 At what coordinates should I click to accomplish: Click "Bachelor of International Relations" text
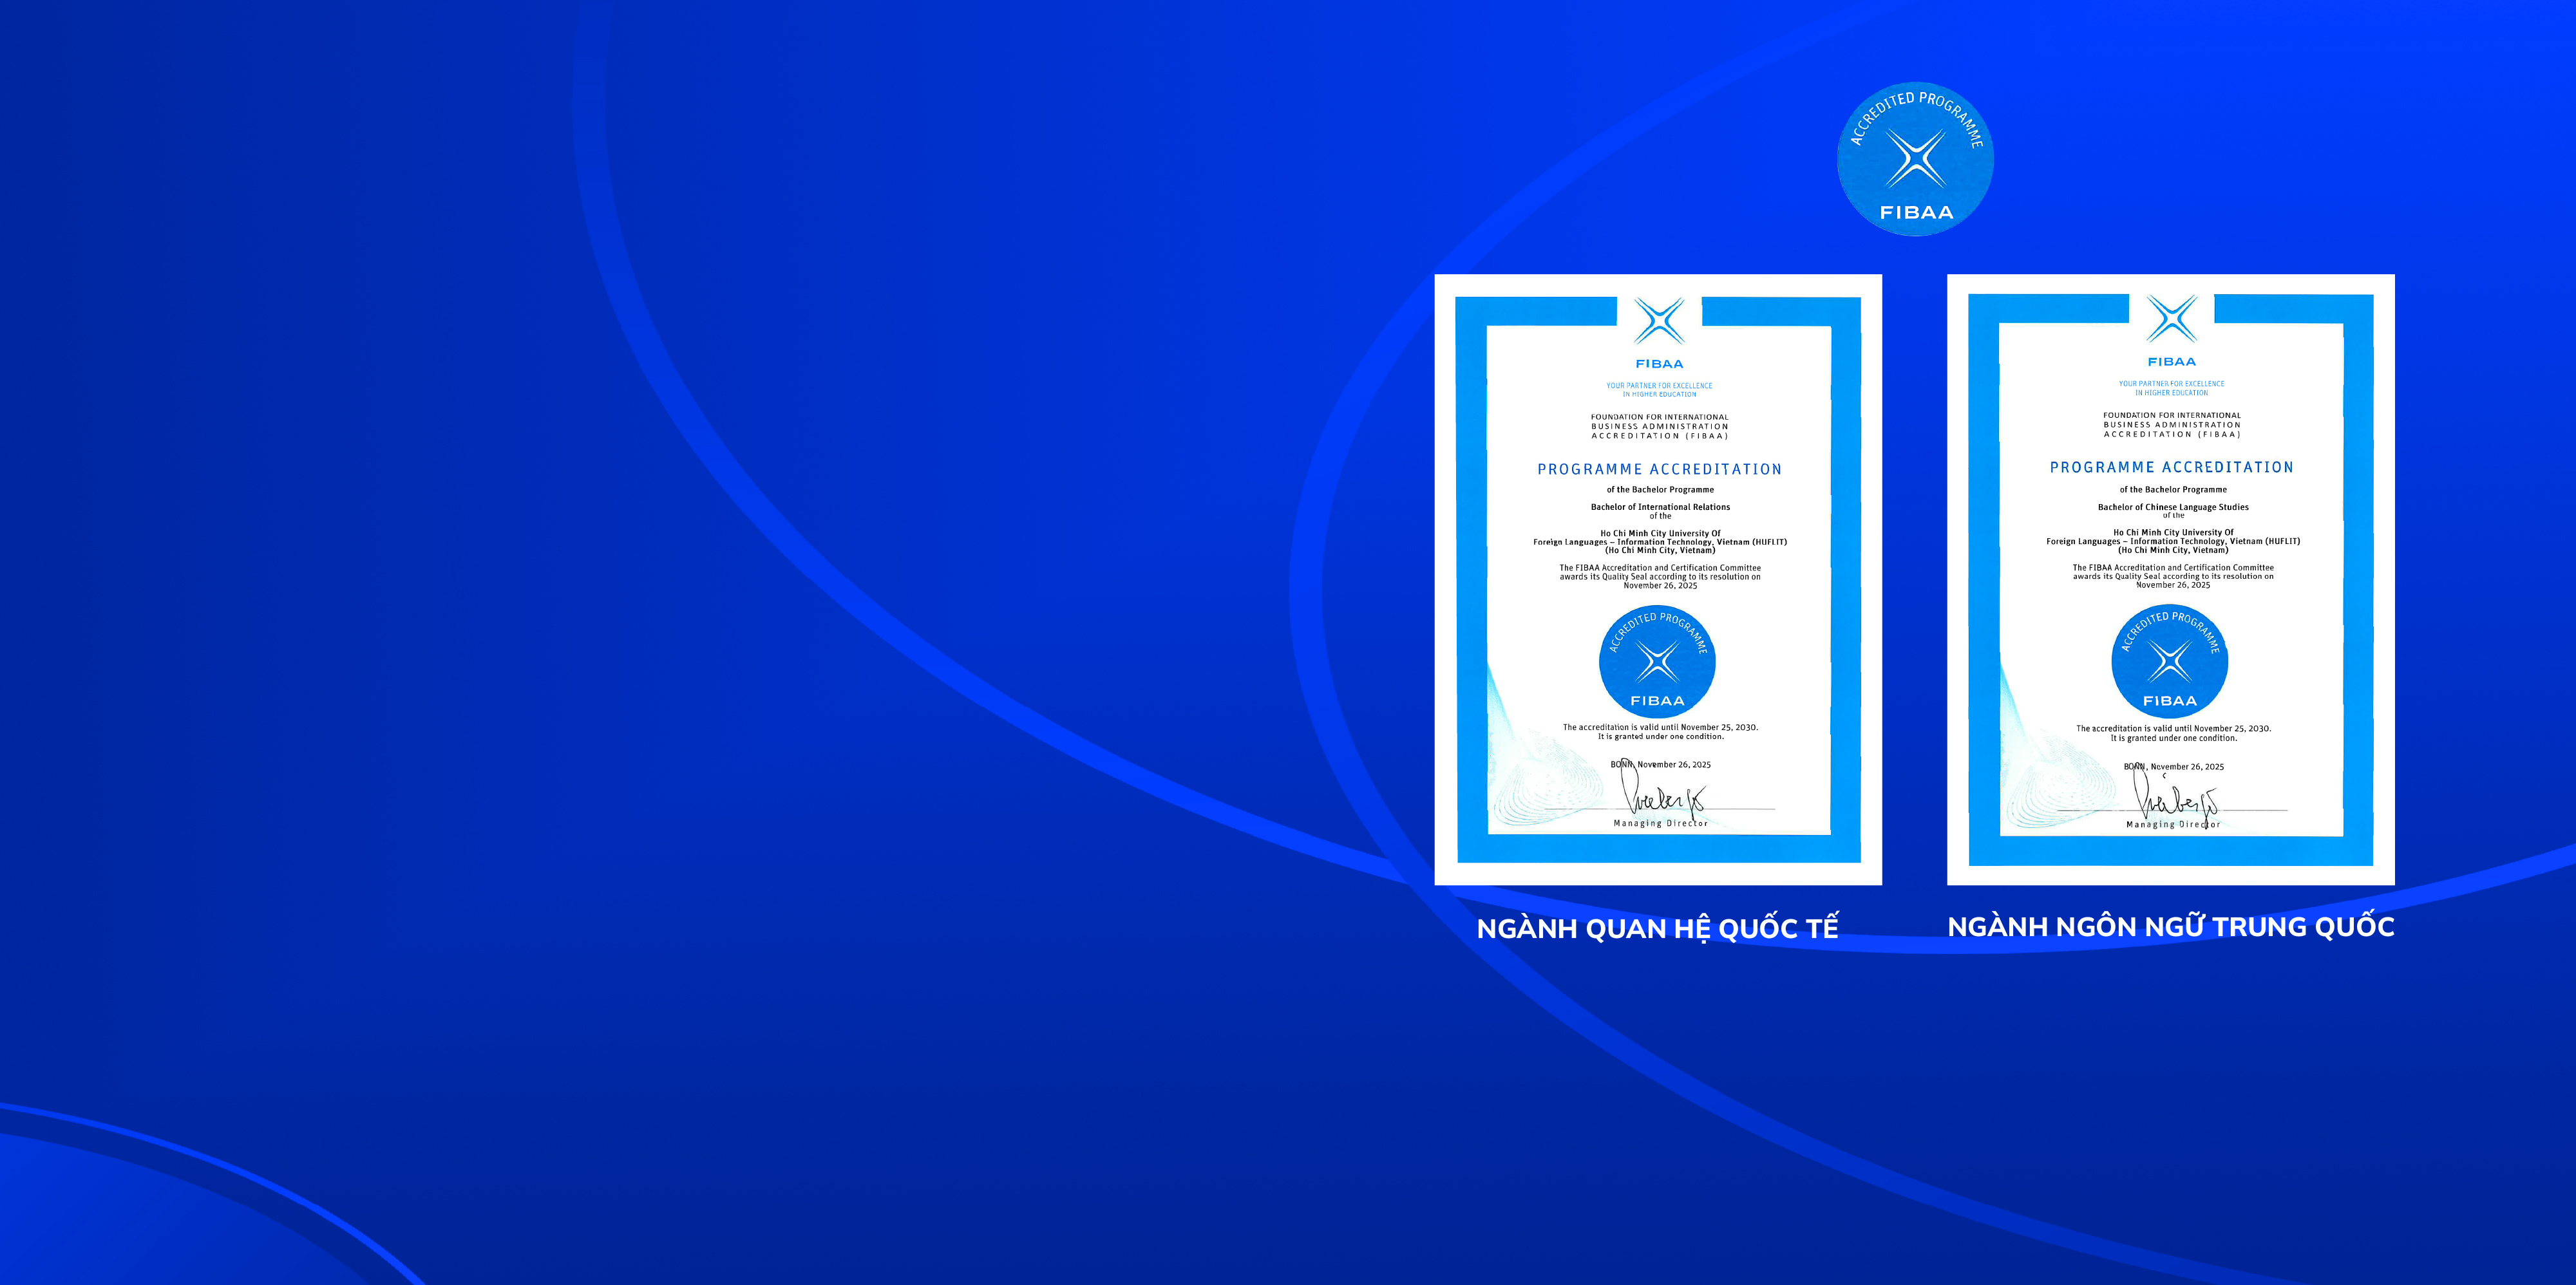(x=1660, y=507)
